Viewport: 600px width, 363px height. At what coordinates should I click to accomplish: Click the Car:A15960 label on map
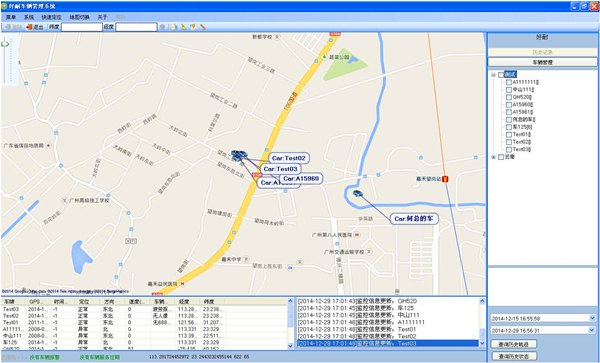click(301, 178)
